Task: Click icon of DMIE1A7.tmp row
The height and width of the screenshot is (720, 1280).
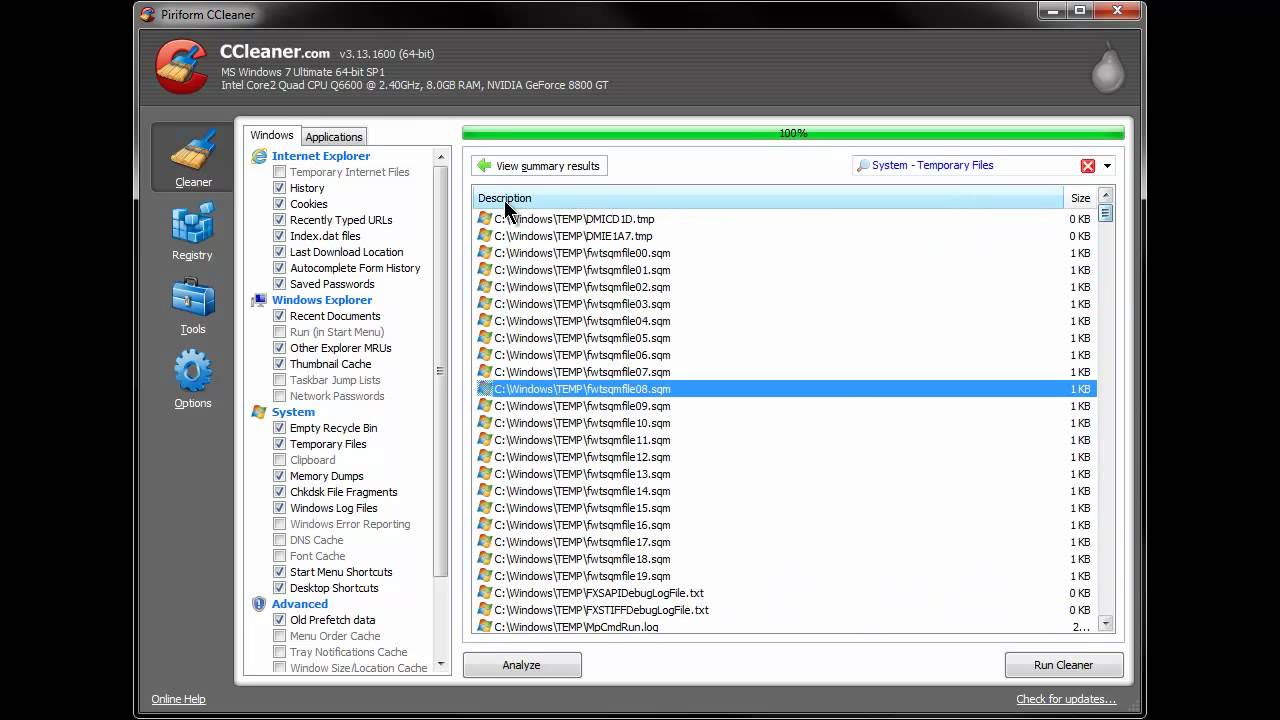Action: [x=485, y=236]
